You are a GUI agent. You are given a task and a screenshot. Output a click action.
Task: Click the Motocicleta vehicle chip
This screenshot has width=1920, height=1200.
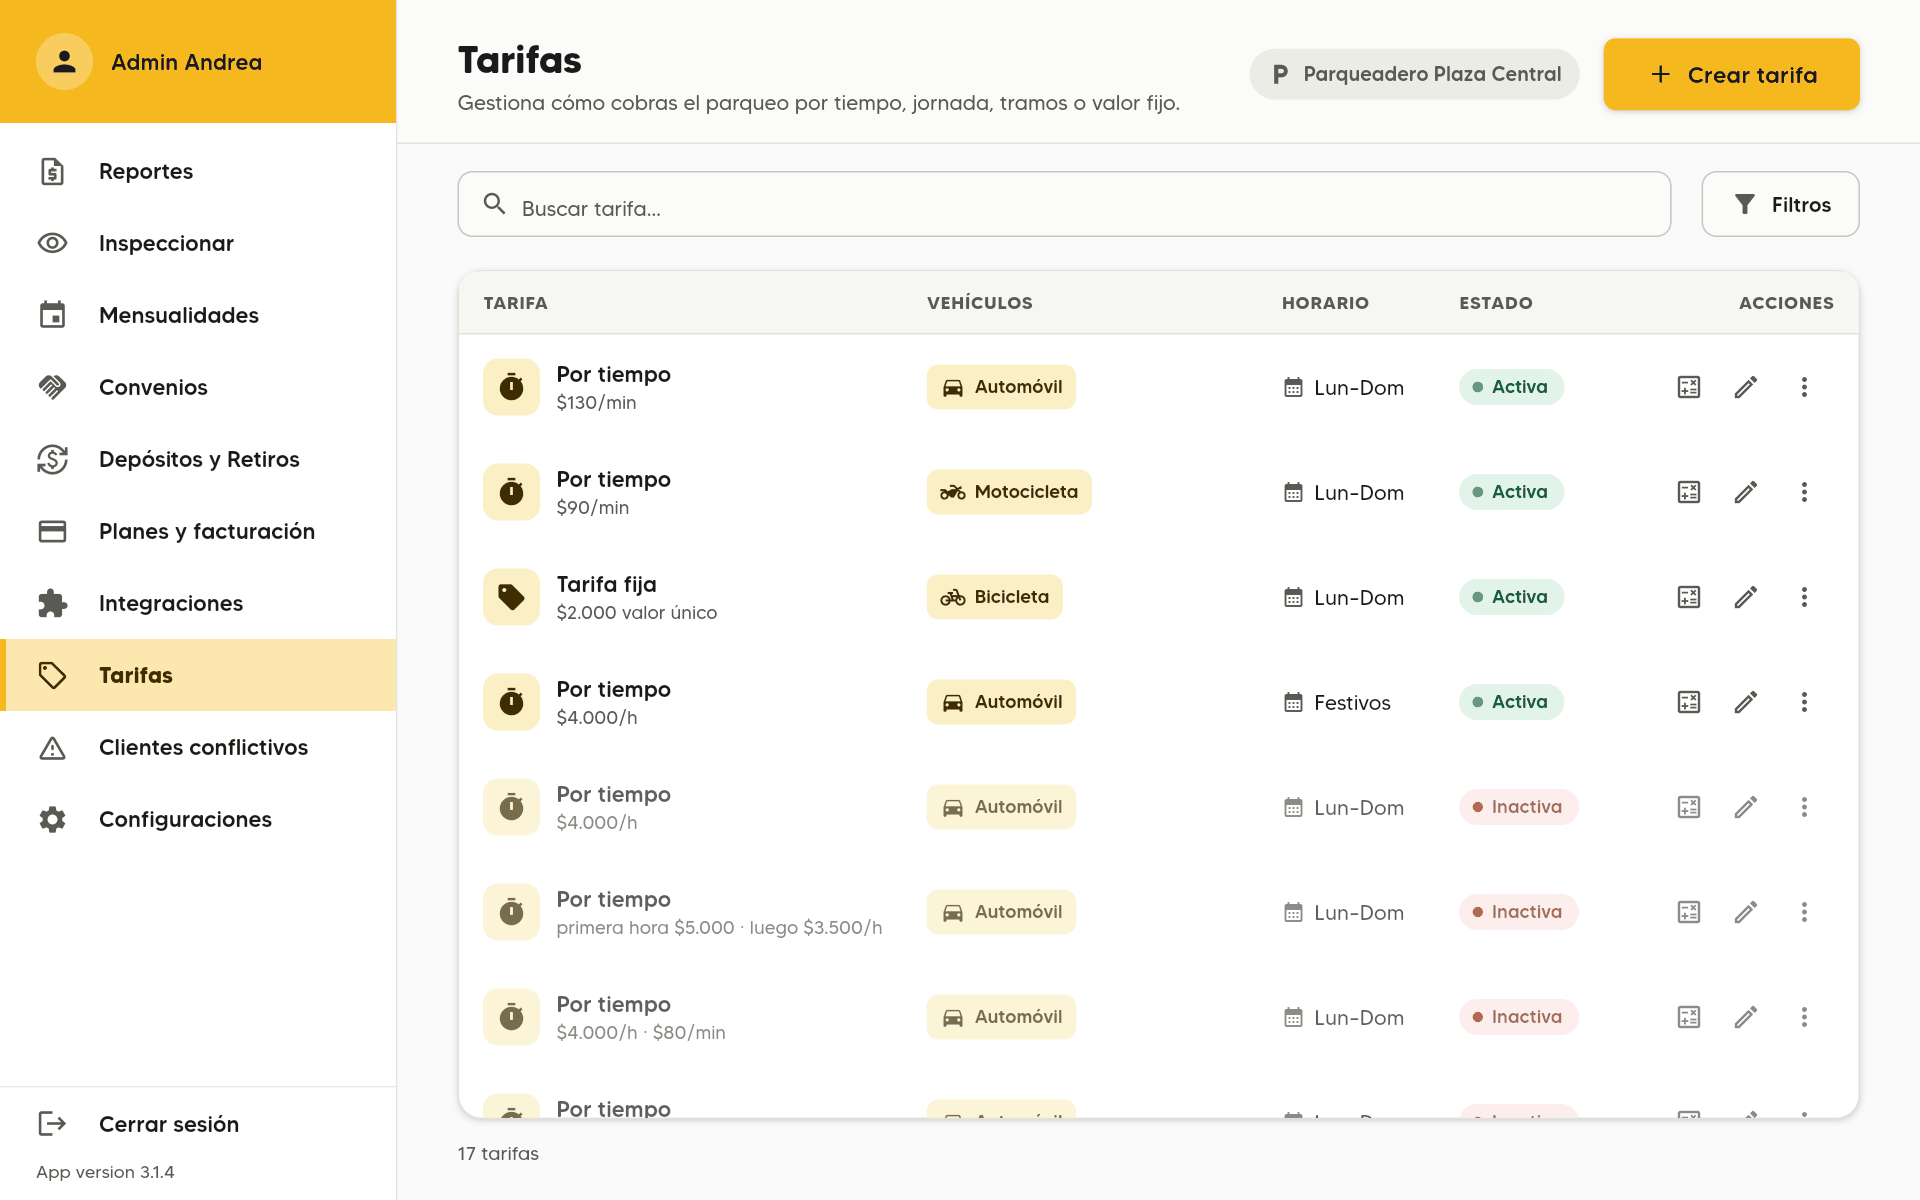tap(1009, 492)
